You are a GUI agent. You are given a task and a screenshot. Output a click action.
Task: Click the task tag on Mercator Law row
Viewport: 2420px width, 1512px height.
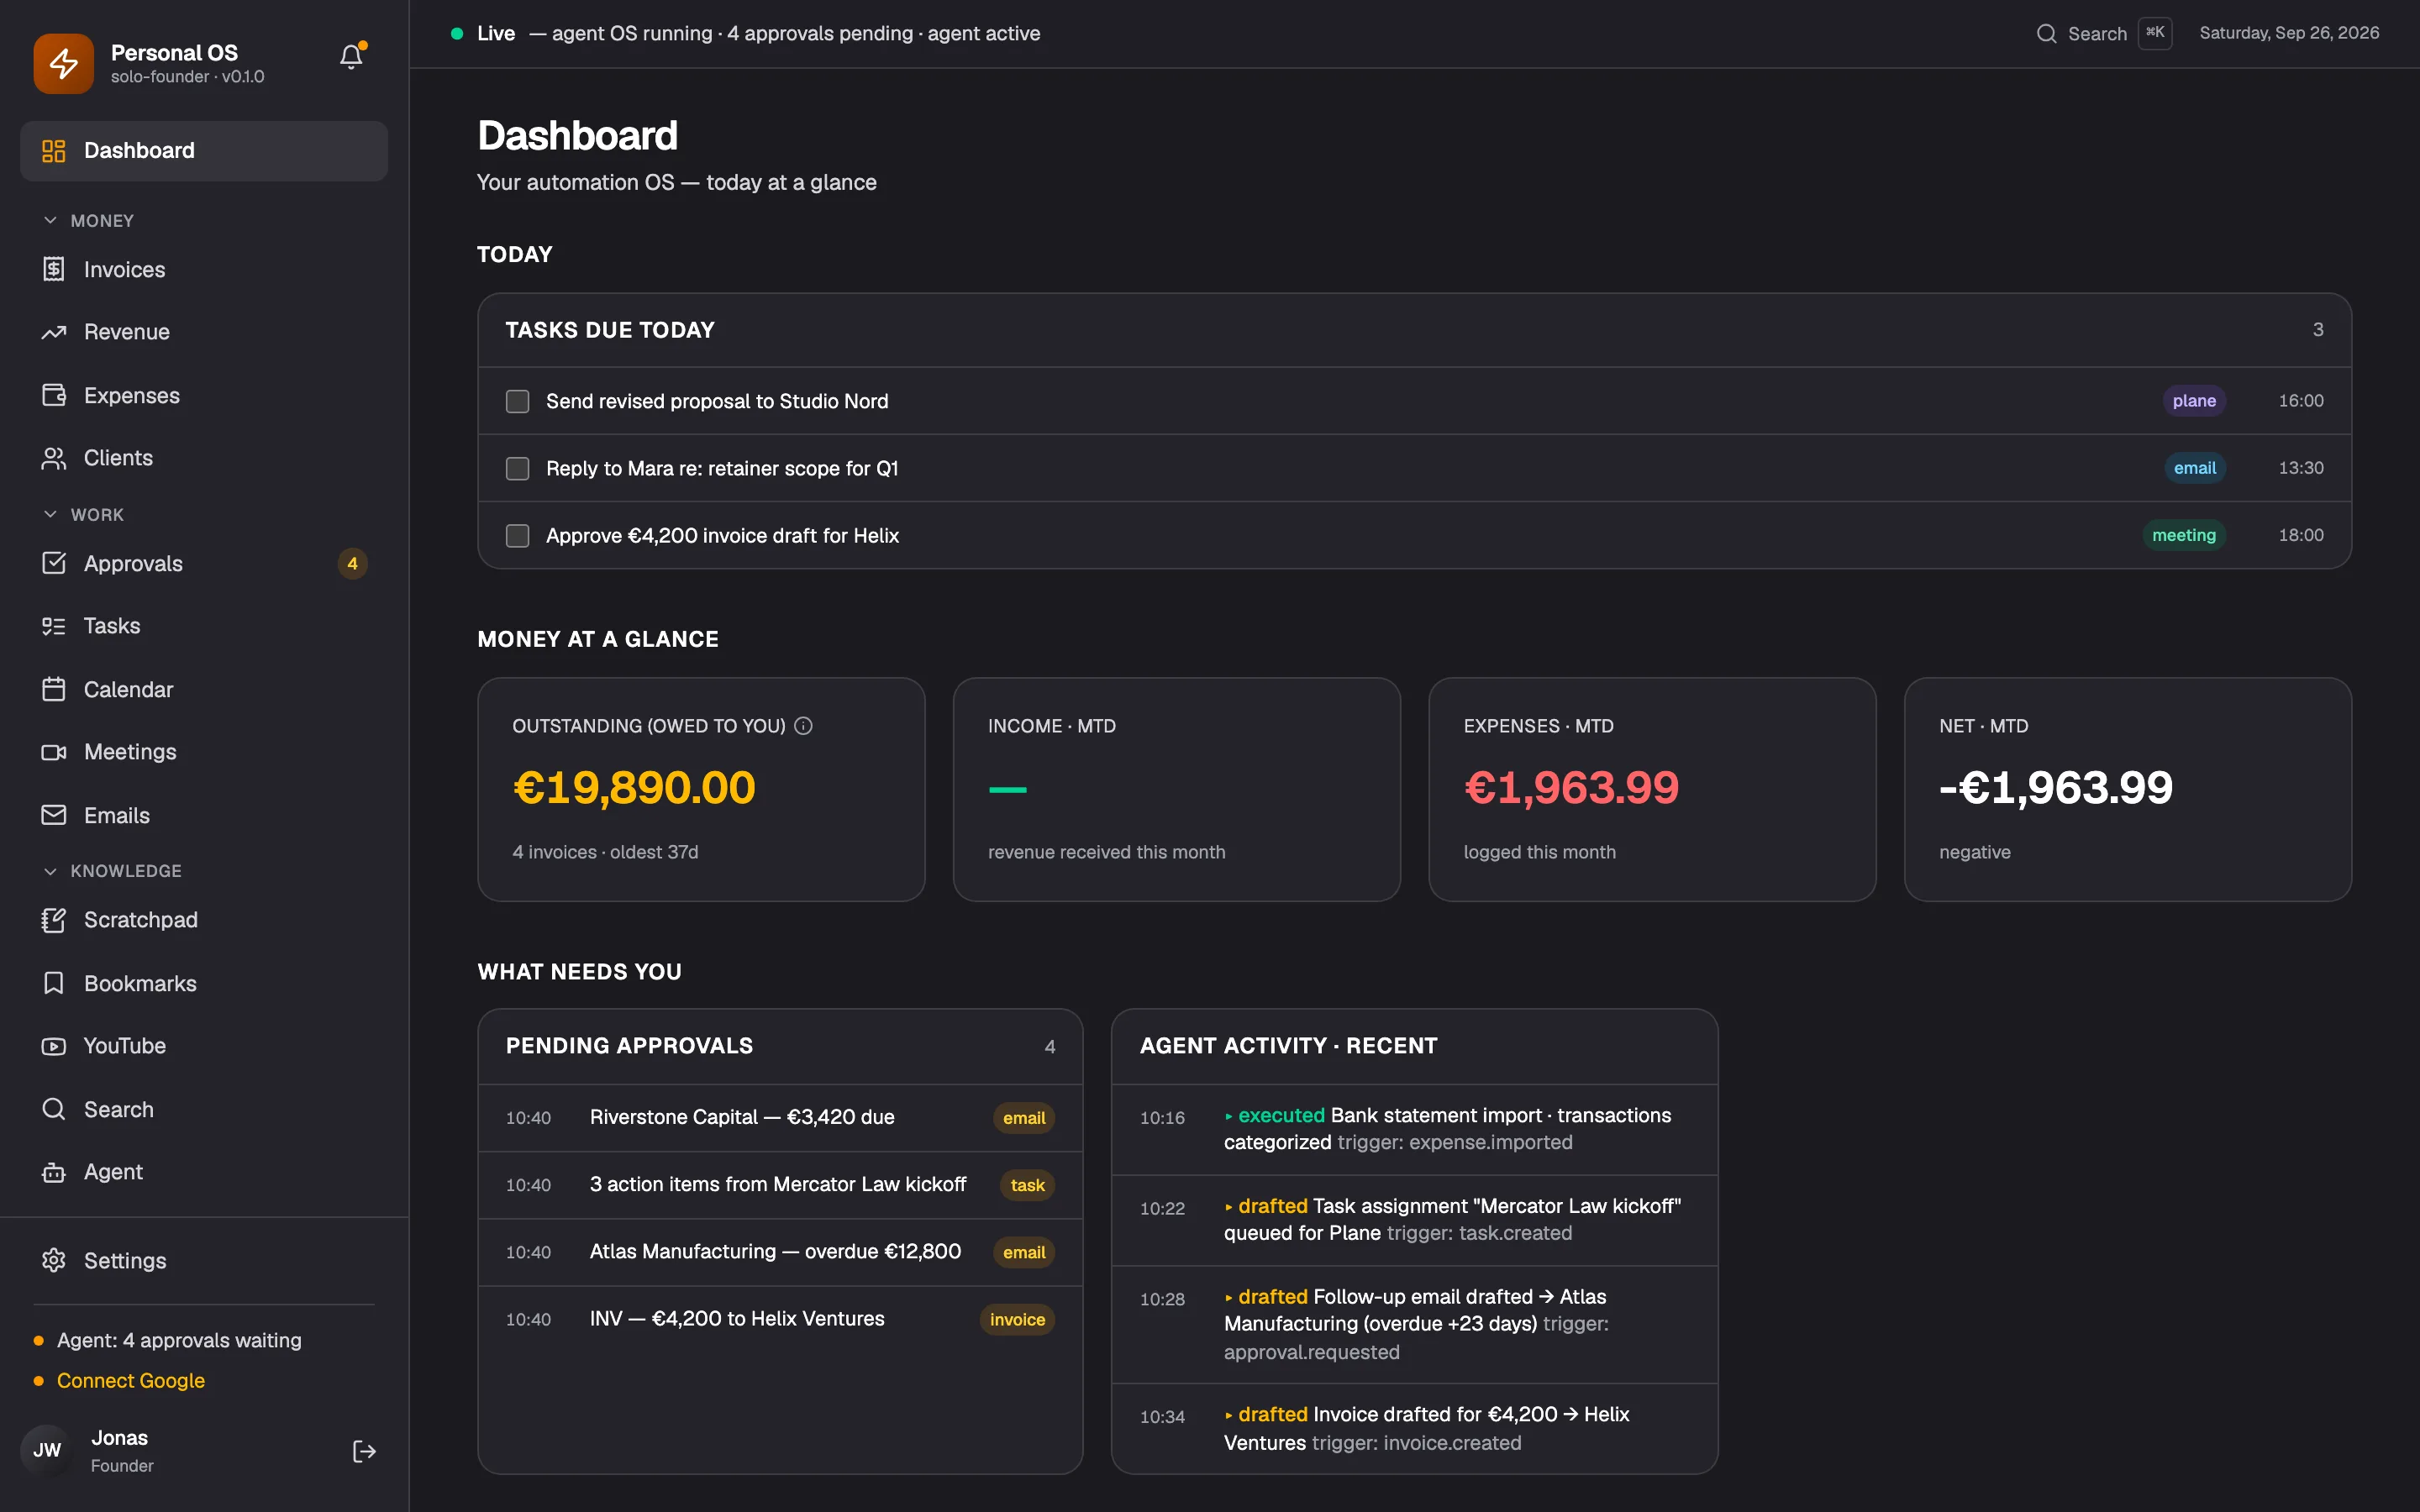click(x=1027, y=1185)
